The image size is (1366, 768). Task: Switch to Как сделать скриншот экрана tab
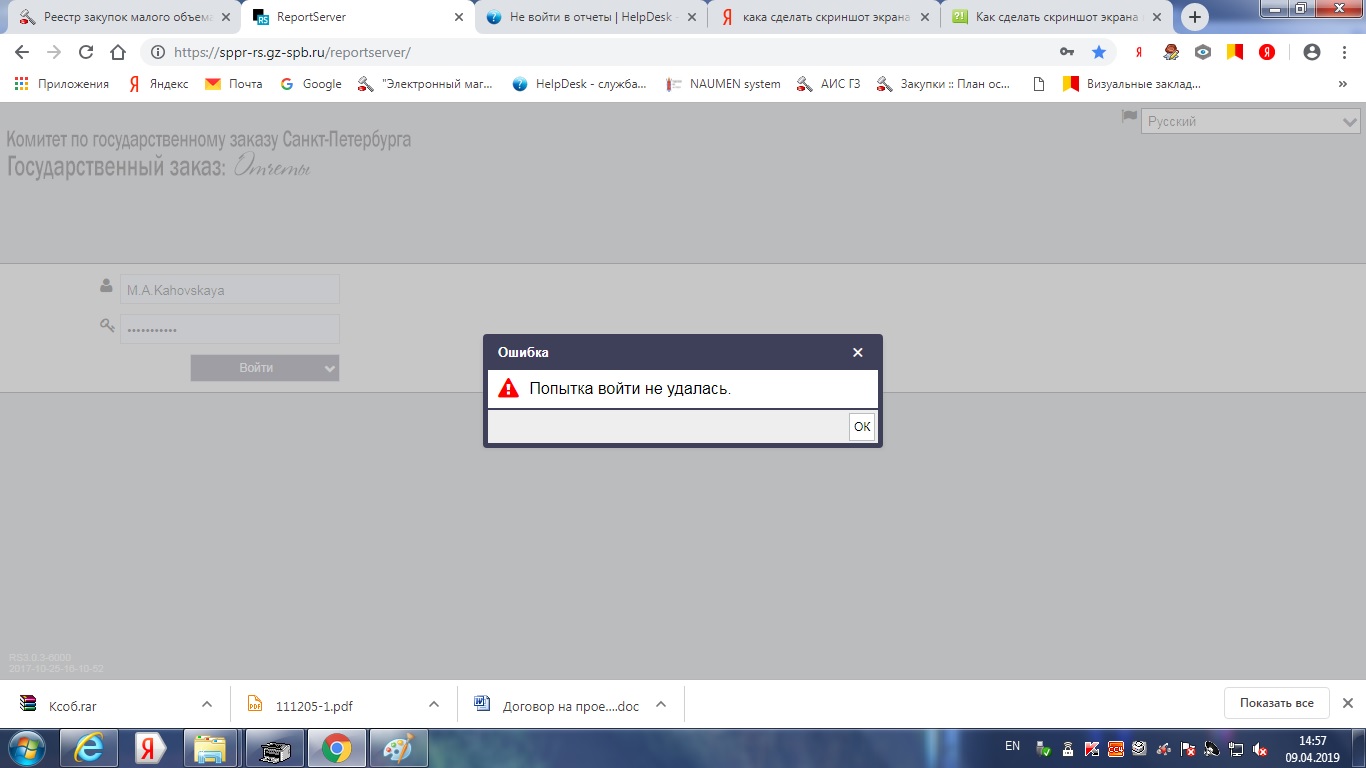coord(1056,17)
